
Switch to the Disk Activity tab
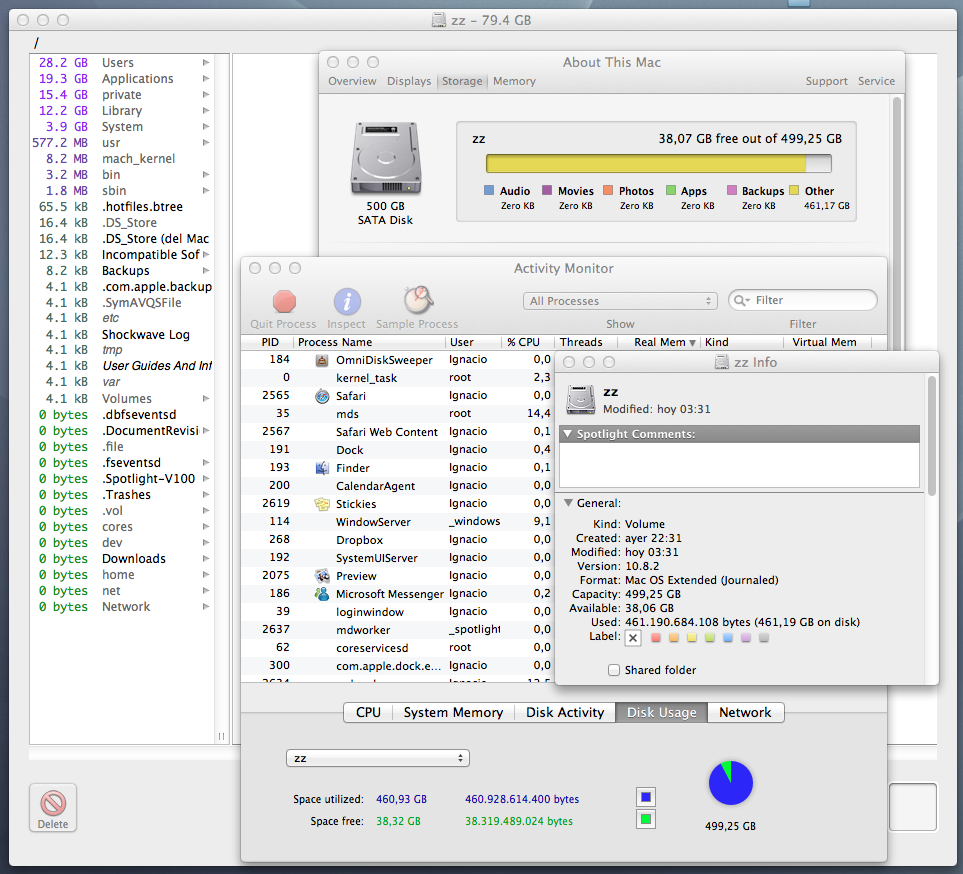click(x=565, y=713)
